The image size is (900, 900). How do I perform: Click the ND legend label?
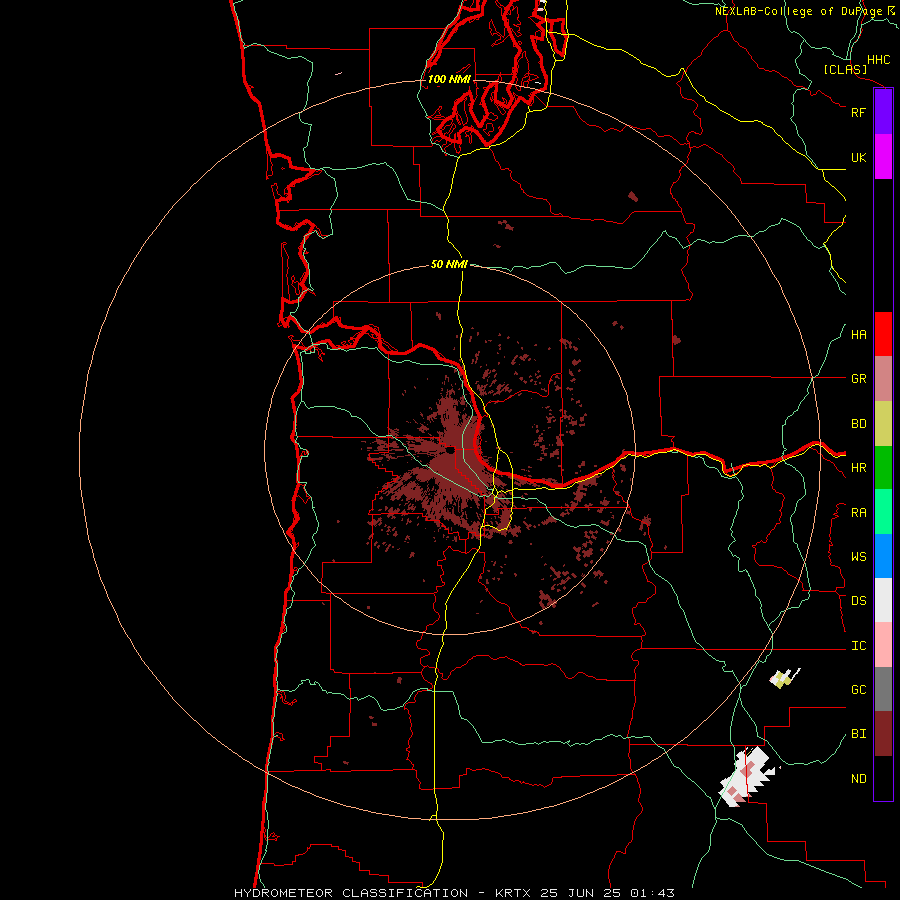(x=858, y=779)
